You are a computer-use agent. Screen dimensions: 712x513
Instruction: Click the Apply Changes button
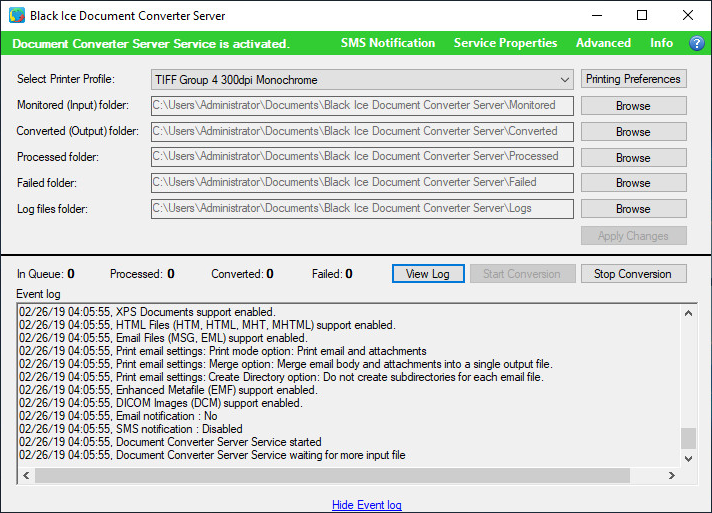coord(633,236)
